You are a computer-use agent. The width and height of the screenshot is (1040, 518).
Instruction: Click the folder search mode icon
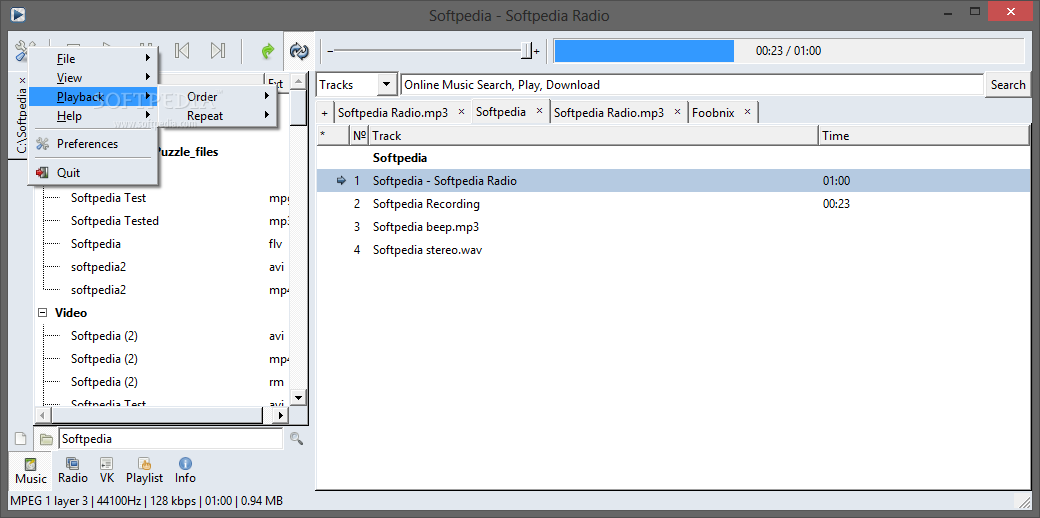(x=45, y=438)
